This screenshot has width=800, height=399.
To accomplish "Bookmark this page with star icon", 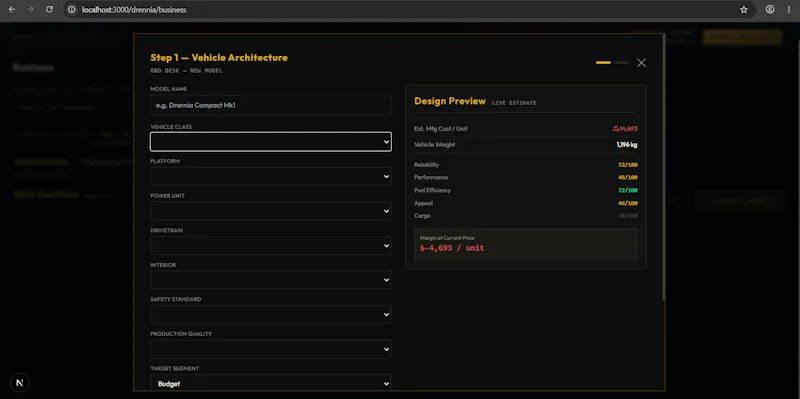I will click(x=744, y=10).
